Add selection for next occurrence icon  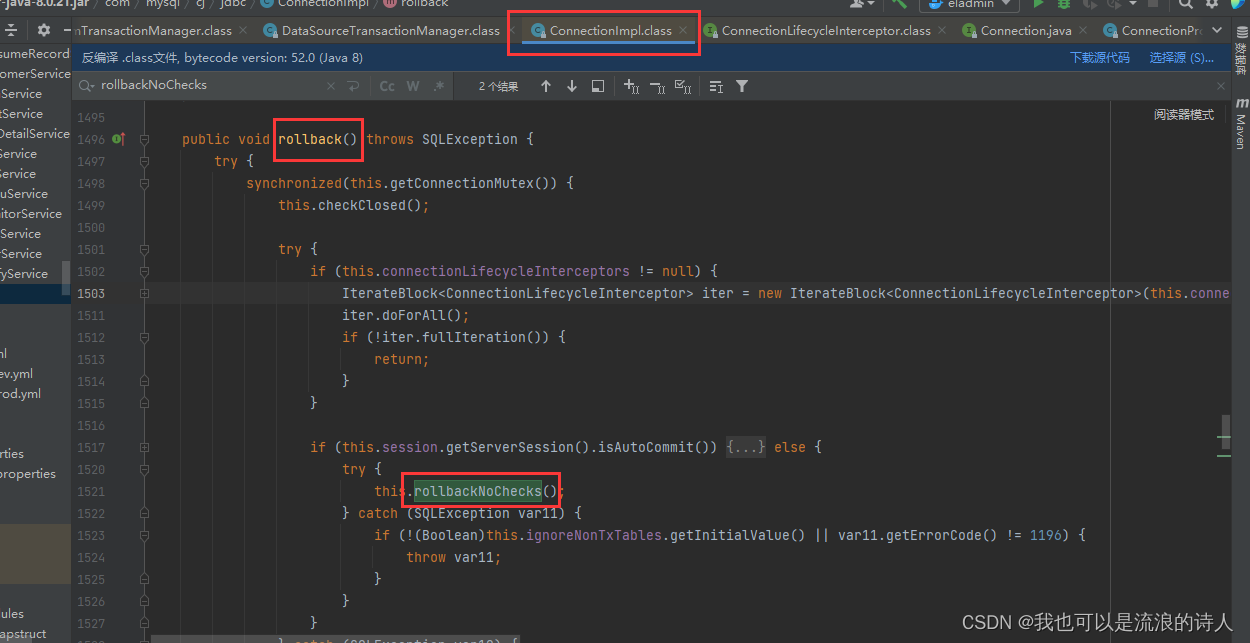click(632, 86)
